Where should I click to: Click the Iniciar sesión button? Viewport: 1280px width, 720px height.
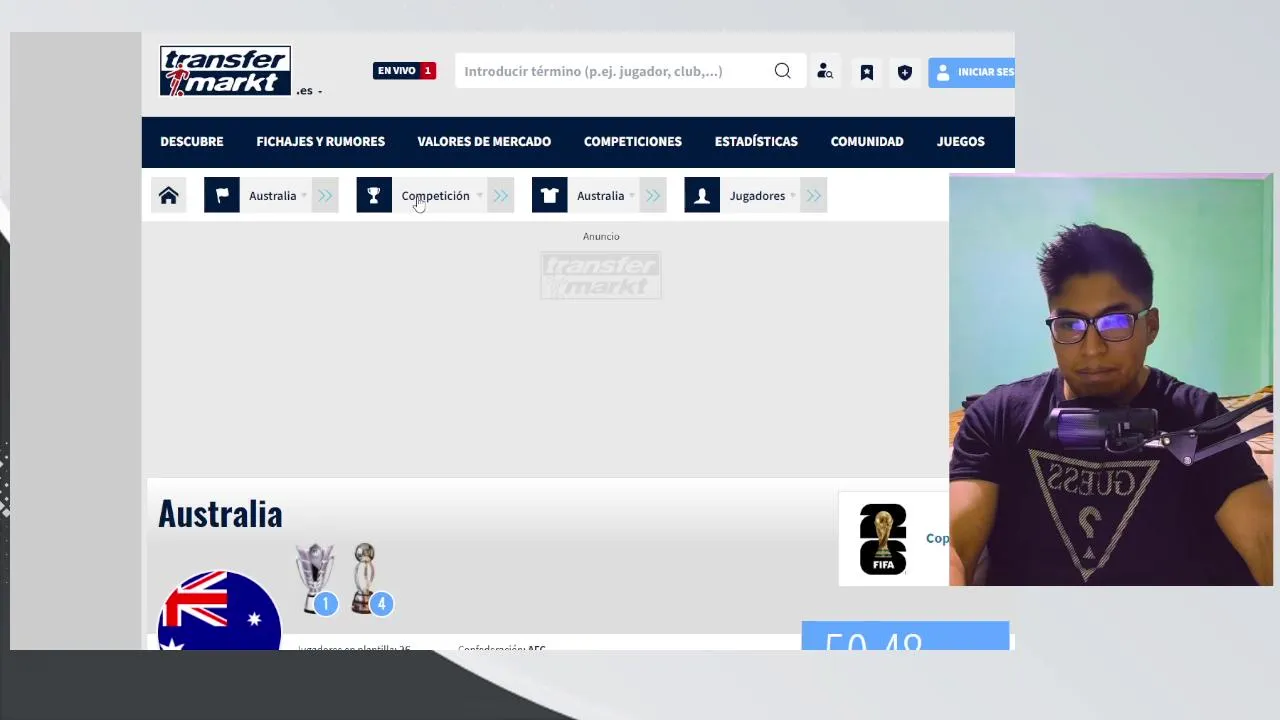[x=971, y=72]
